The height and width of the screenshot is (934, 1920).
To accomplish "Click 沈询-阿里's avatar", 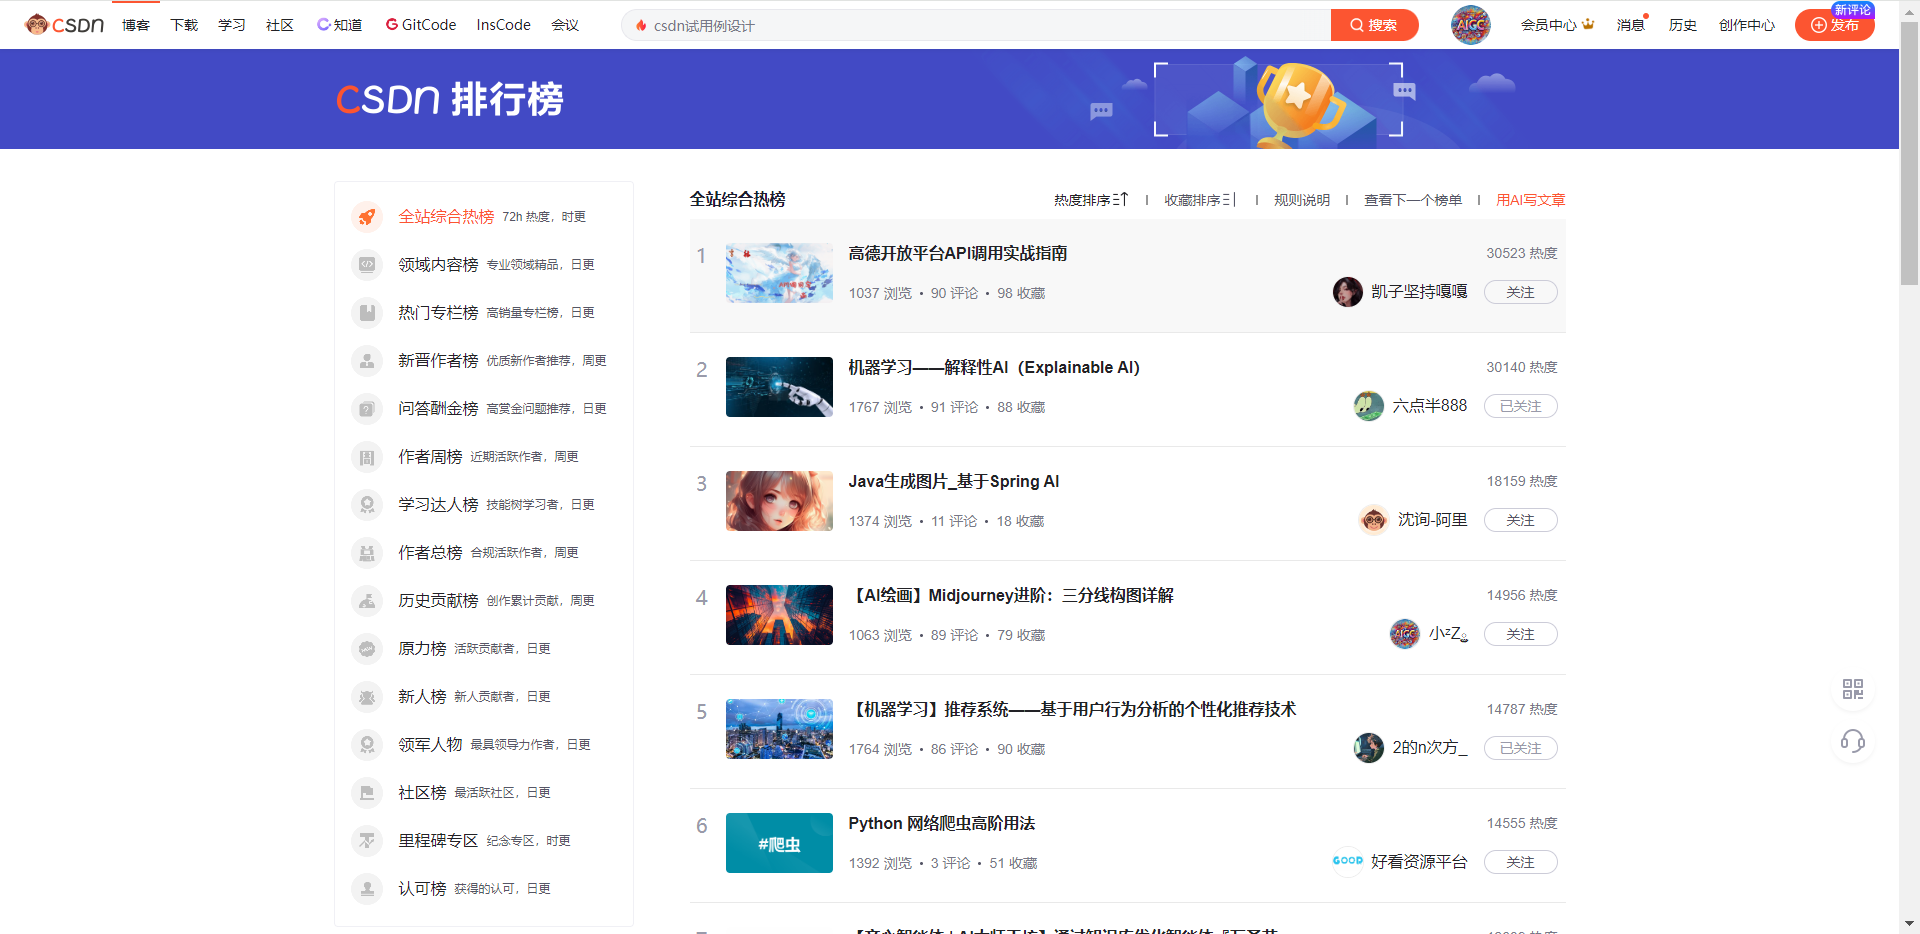I will coord(1374,520).
